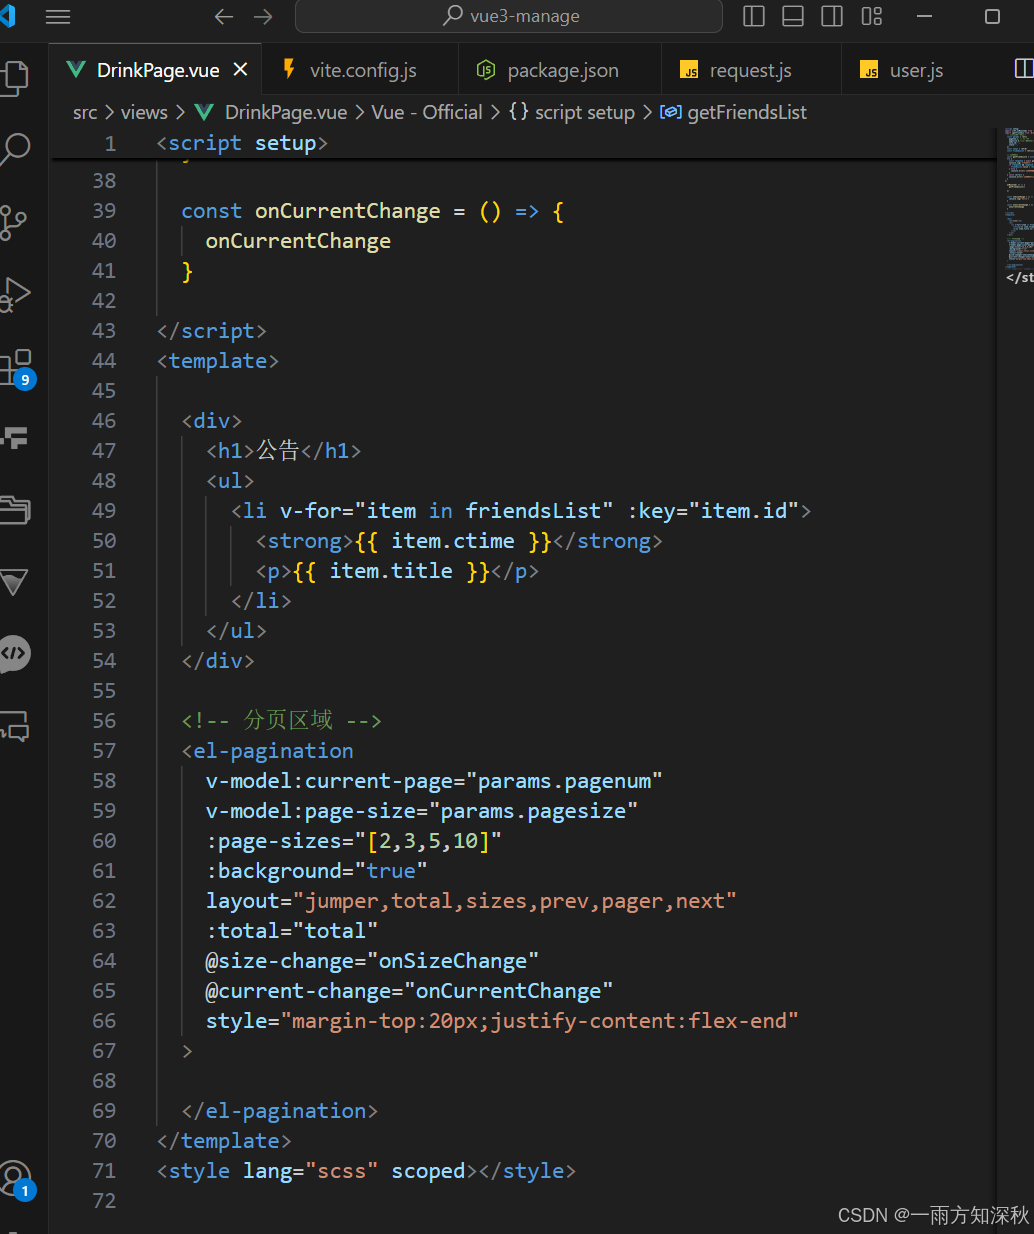The image size is (1034, 1234).
Task: Click the style lang scss scoped line
Action: pyautogui.click(x=366, y=1171)
